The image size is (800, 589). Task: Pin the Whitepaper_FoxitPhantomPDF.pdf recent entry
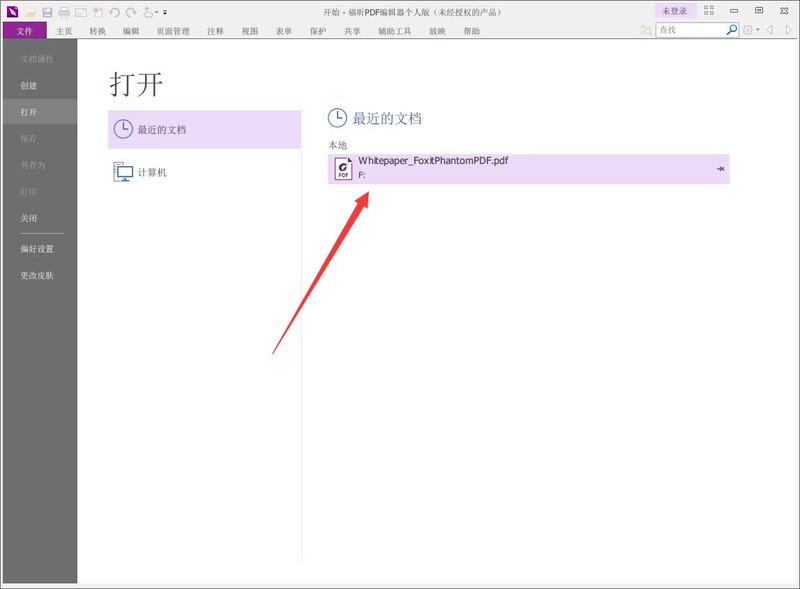tap(720, 169)
